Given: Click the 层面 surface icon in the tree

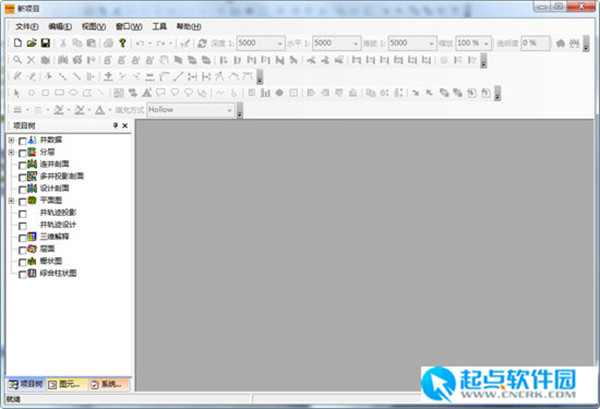Looking at the screenshot, I should [x=32, y=249].
